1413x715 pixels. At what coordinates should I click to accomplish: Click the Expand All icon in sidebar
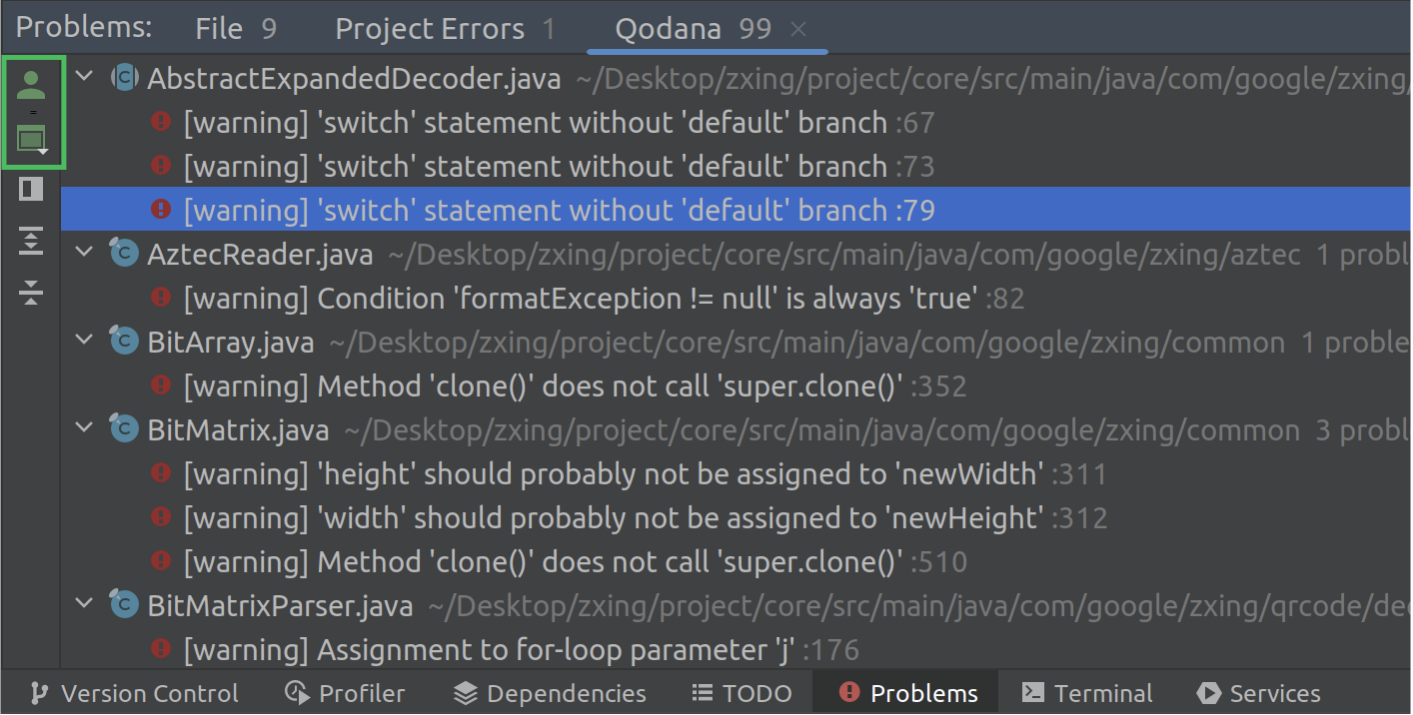point(31,240)
